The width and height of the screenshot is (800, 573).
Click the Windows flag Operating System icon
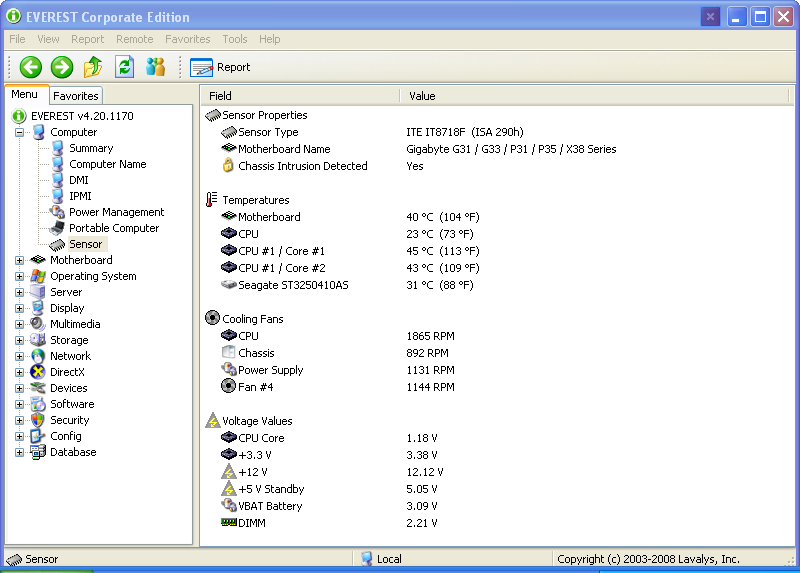38,276
